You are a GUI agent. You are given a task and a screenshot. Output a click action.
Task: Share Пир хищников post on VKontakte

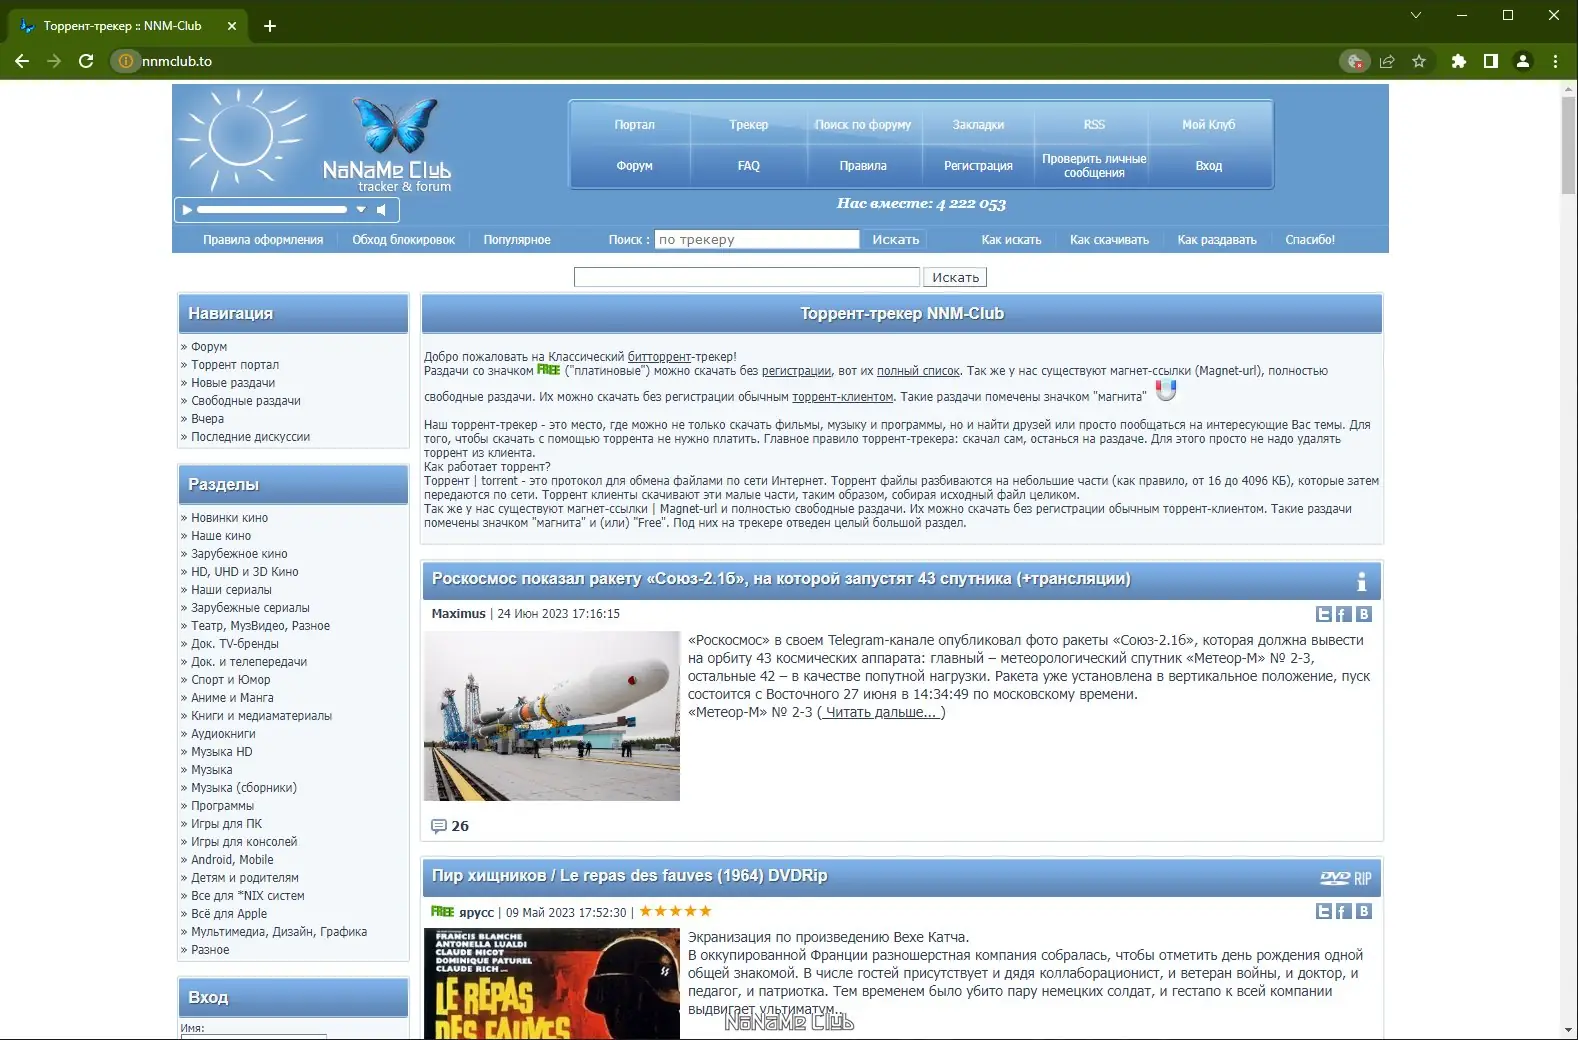[x=1363, y=911]
